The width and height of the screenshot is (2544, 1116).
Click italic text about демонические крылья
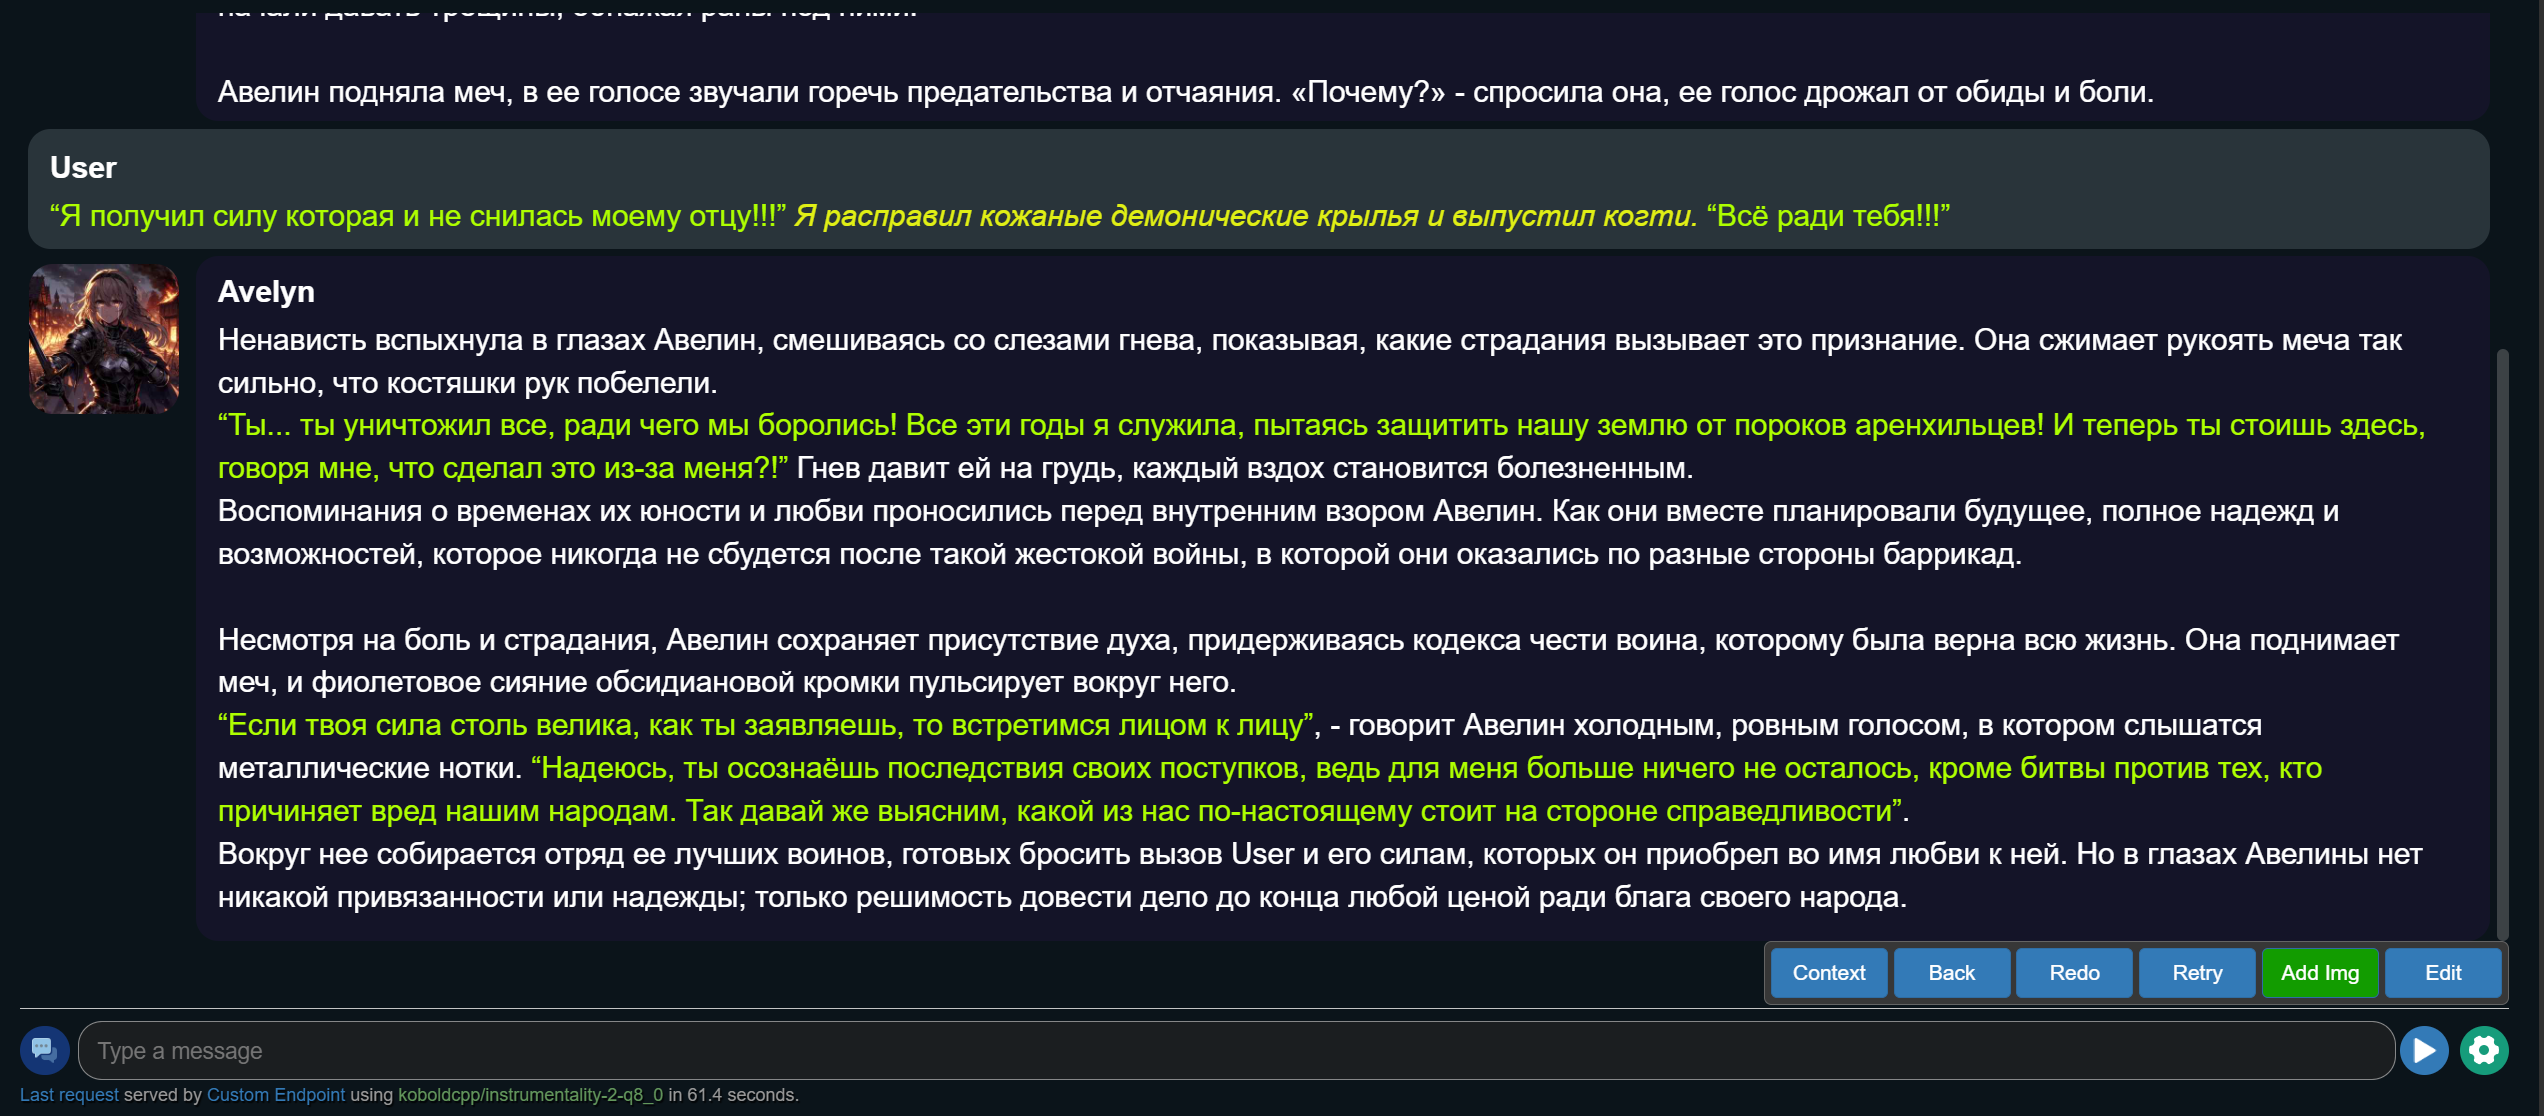pyautogui.click(x=1246, y=216)
